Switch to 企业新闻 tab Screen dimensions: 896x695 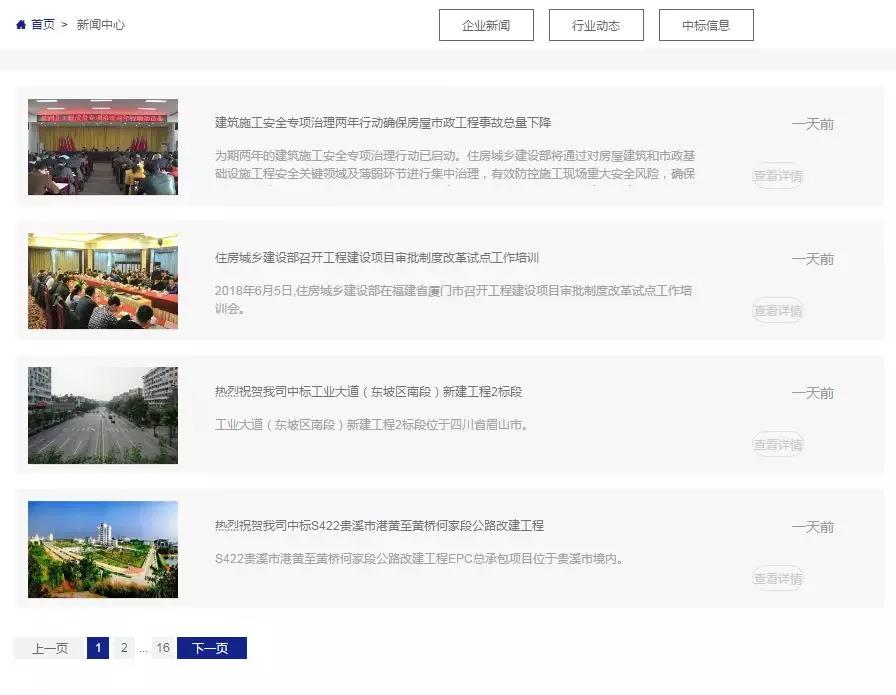click(x=486, y=25)
